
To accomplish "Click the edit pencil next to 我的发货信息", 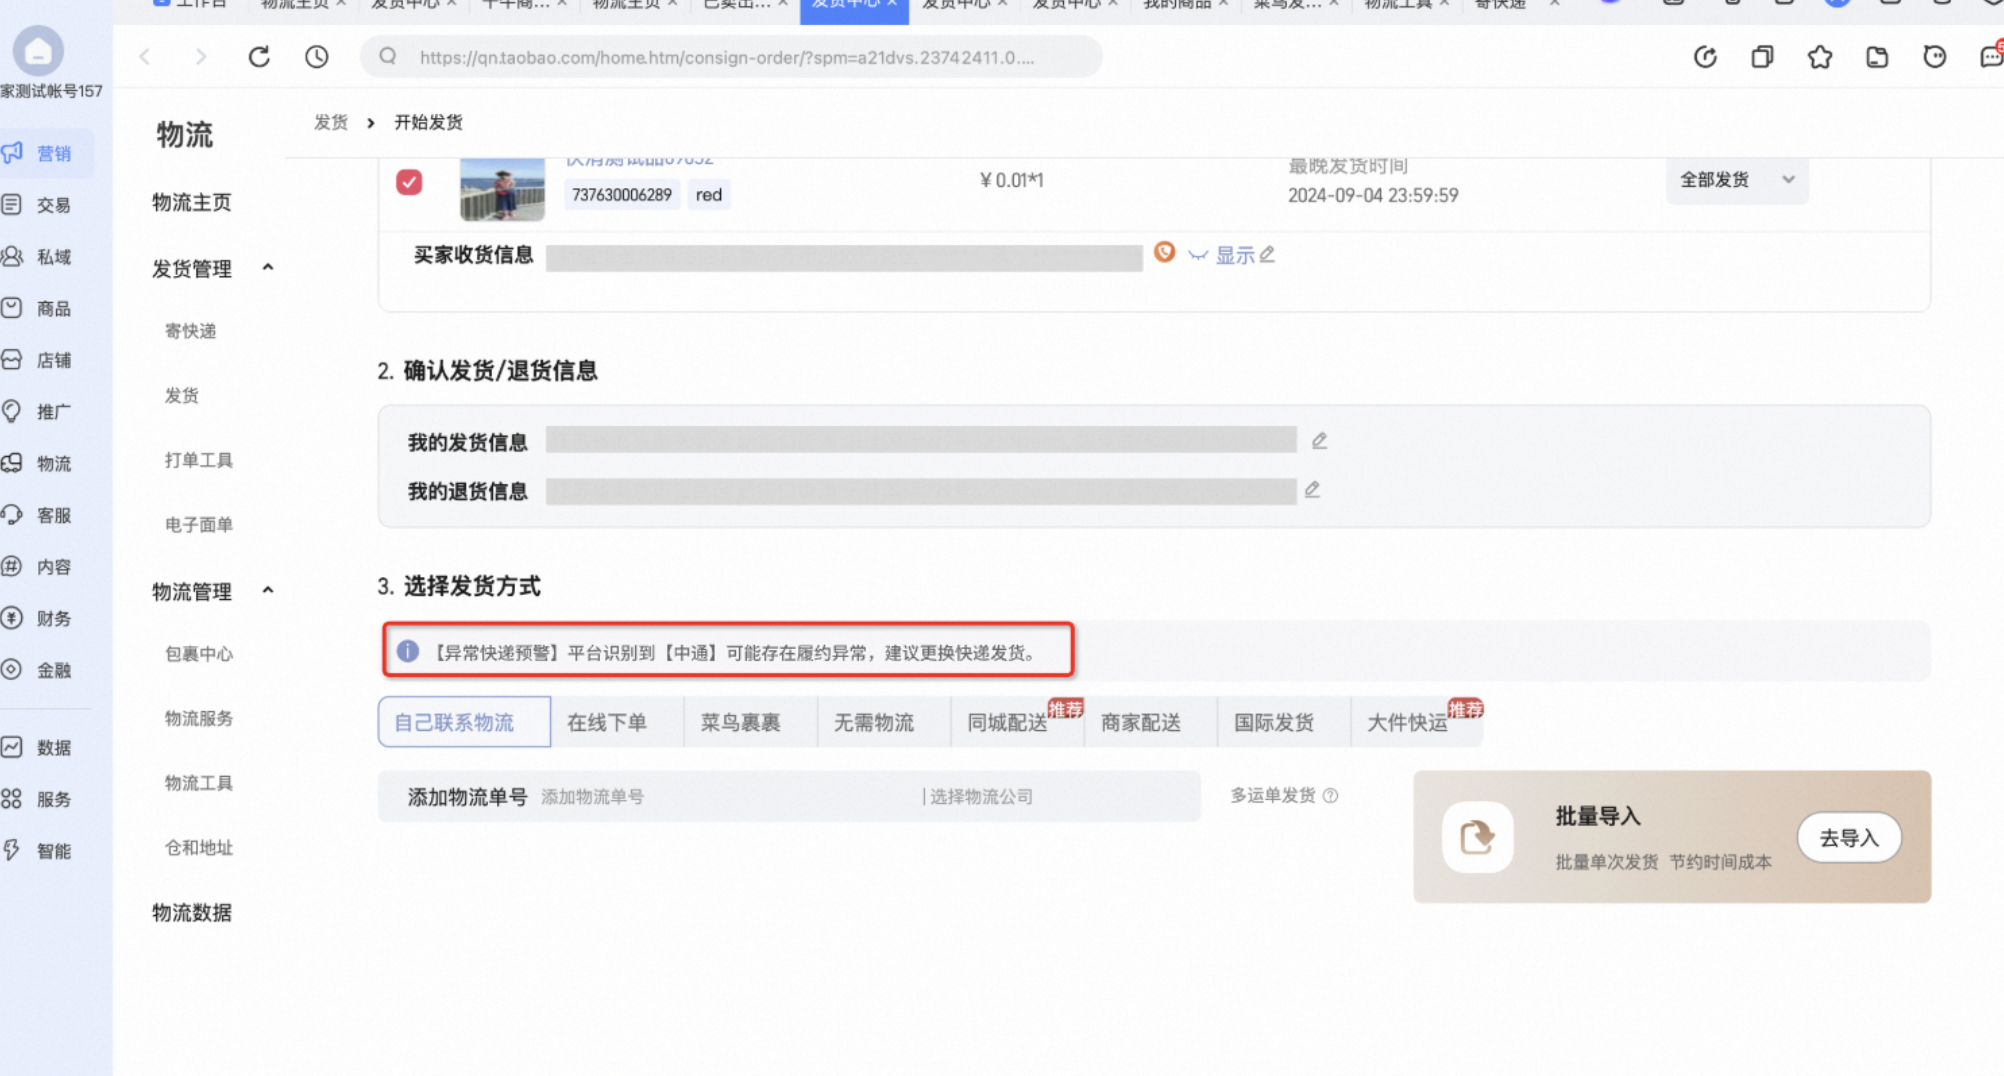I will [1319, 441].
